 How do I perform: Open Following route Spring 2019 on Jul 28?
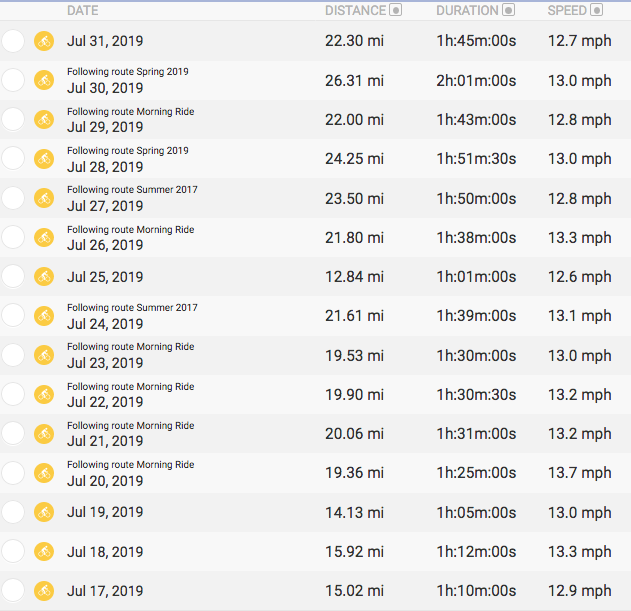[128, 151]
